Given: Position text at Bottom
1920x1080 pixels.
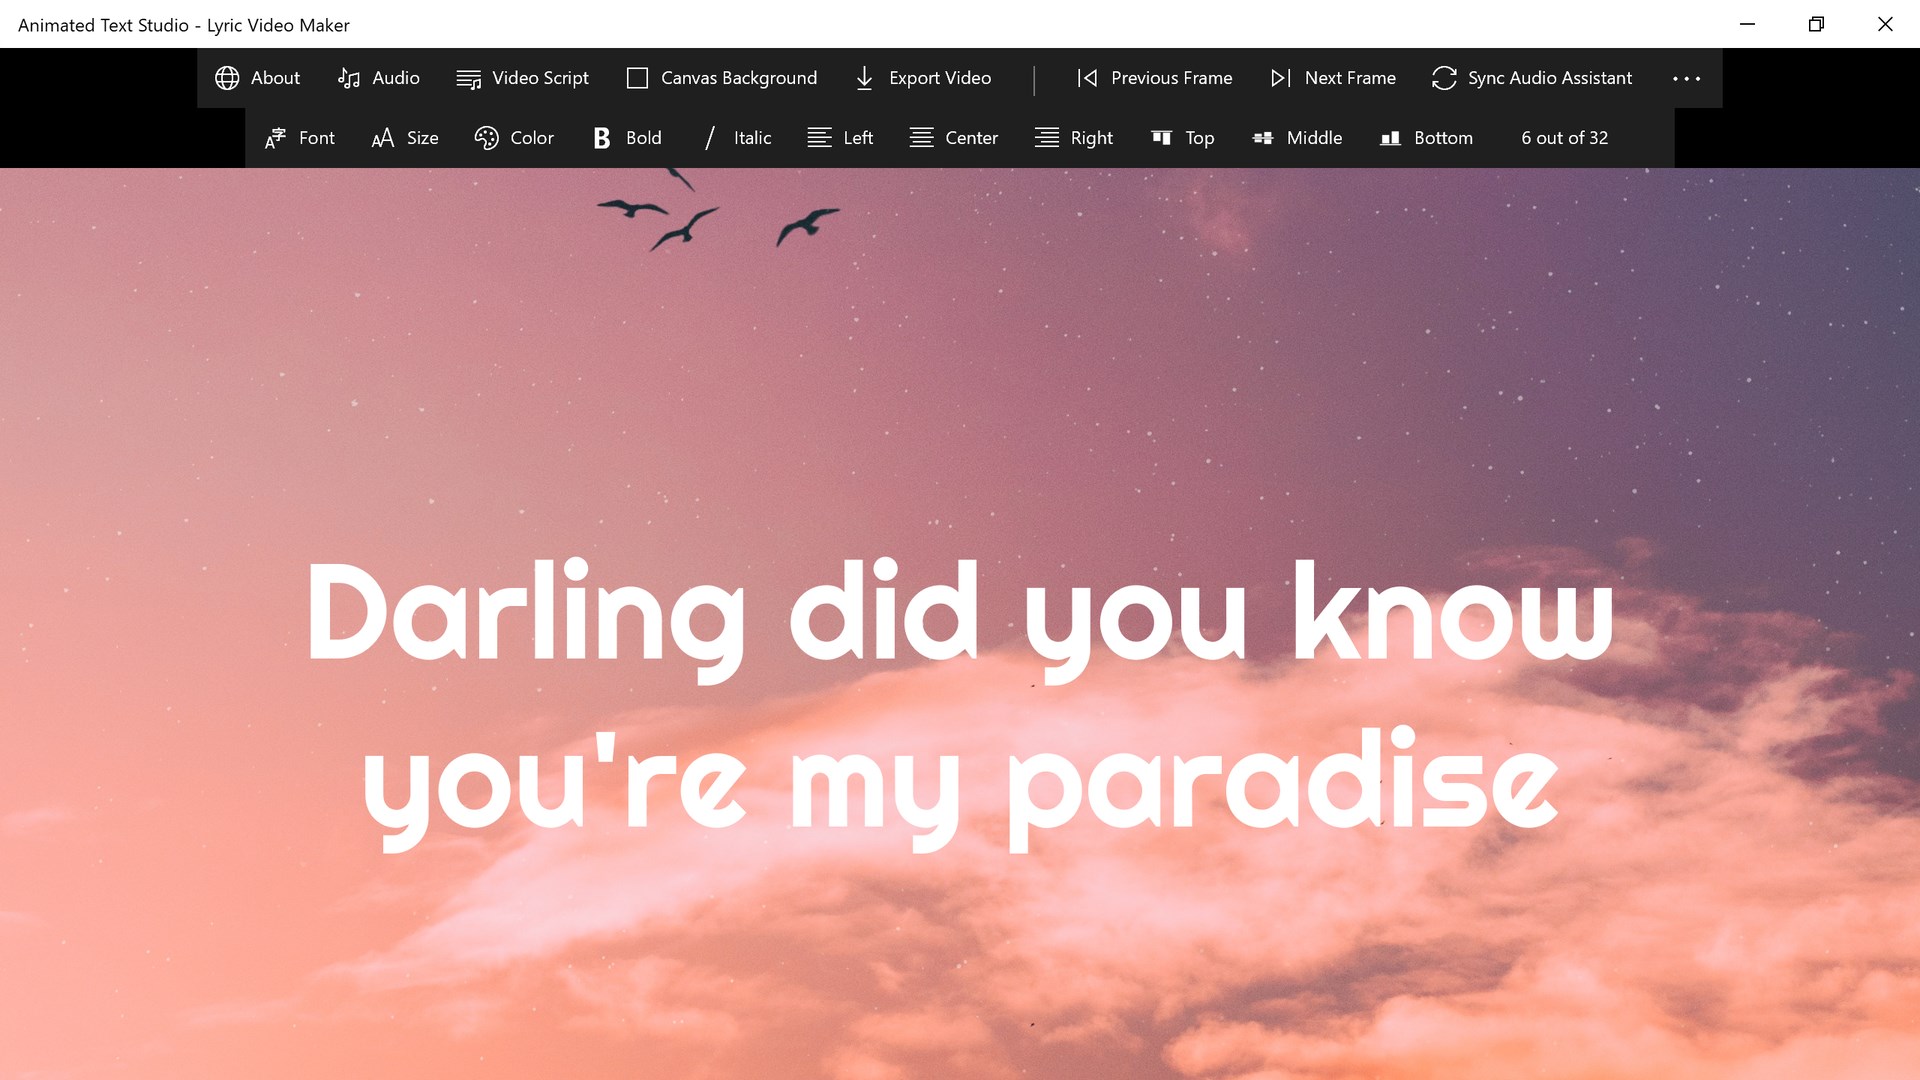Looking at the screenshot, I should point(1426,138).
